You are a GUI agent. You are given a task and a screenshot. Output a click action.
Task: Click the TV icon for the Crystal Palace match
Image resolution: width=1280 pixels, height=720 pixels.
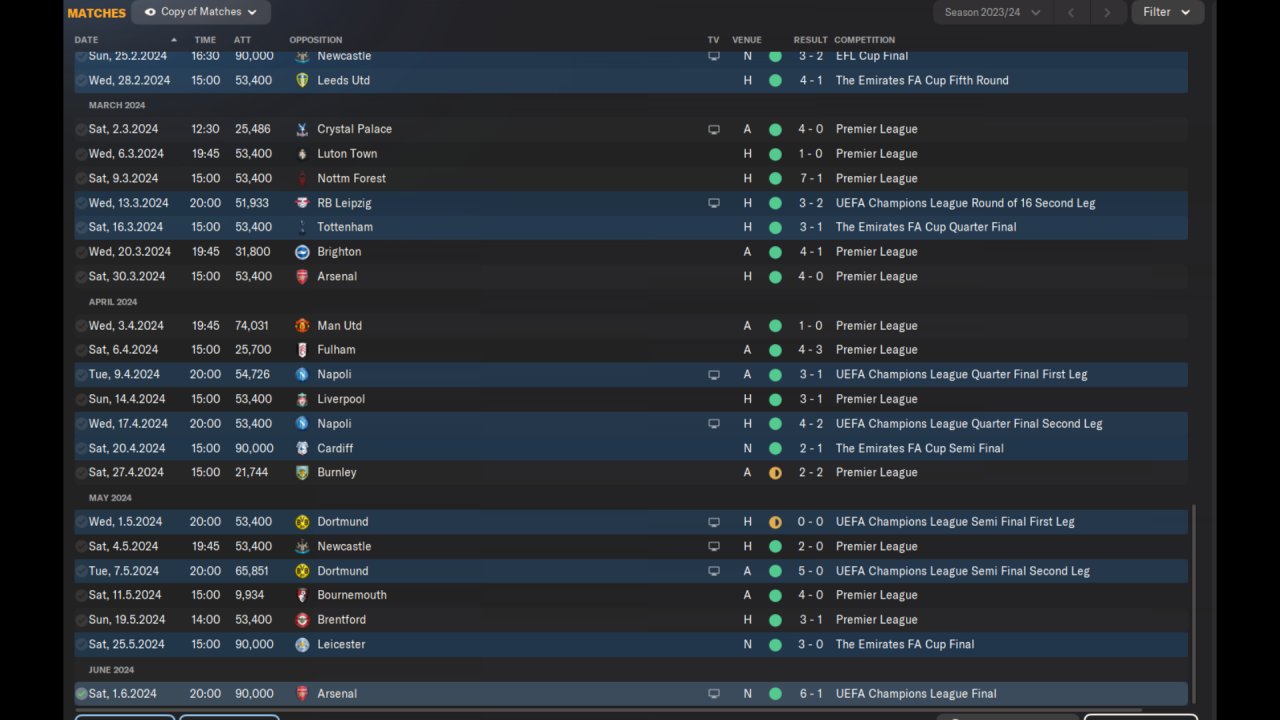click(x=713, y=129)
